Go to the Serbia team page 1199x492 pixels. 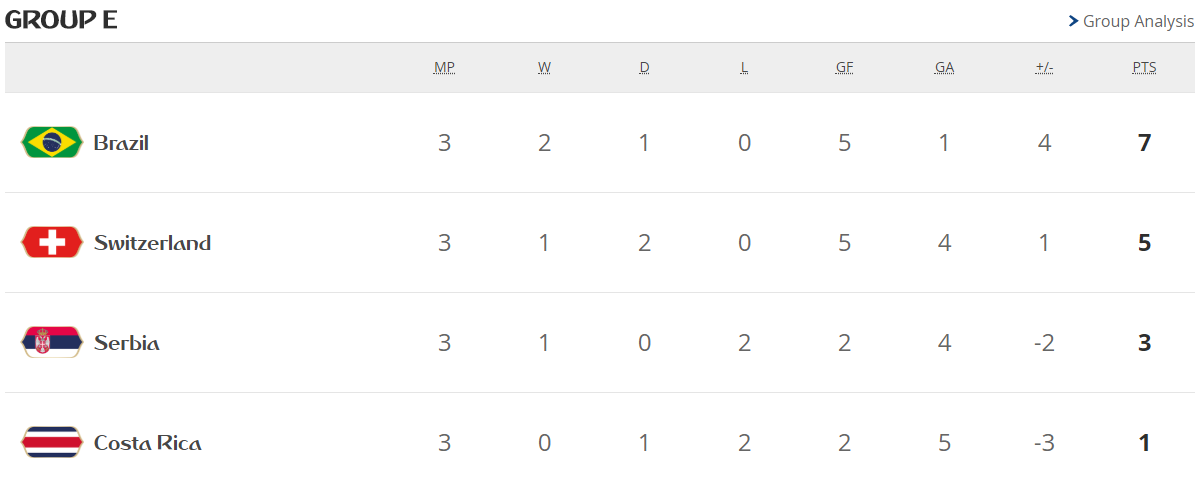point(127,343)
